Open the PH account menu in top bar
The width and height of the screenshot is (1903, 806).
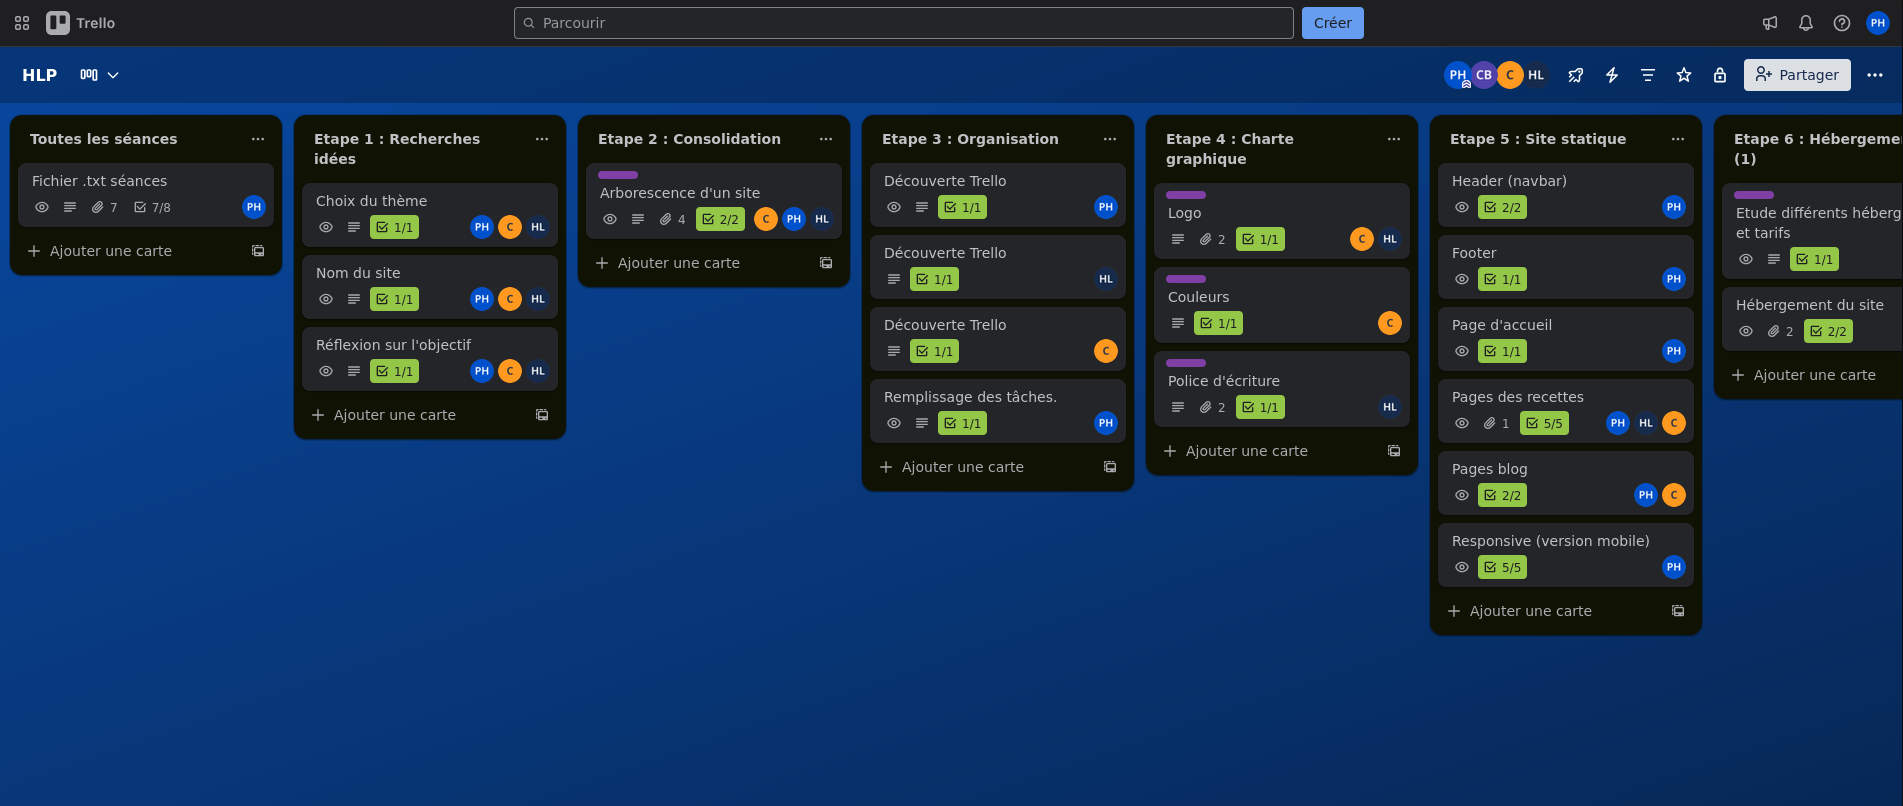(1877, 23)
